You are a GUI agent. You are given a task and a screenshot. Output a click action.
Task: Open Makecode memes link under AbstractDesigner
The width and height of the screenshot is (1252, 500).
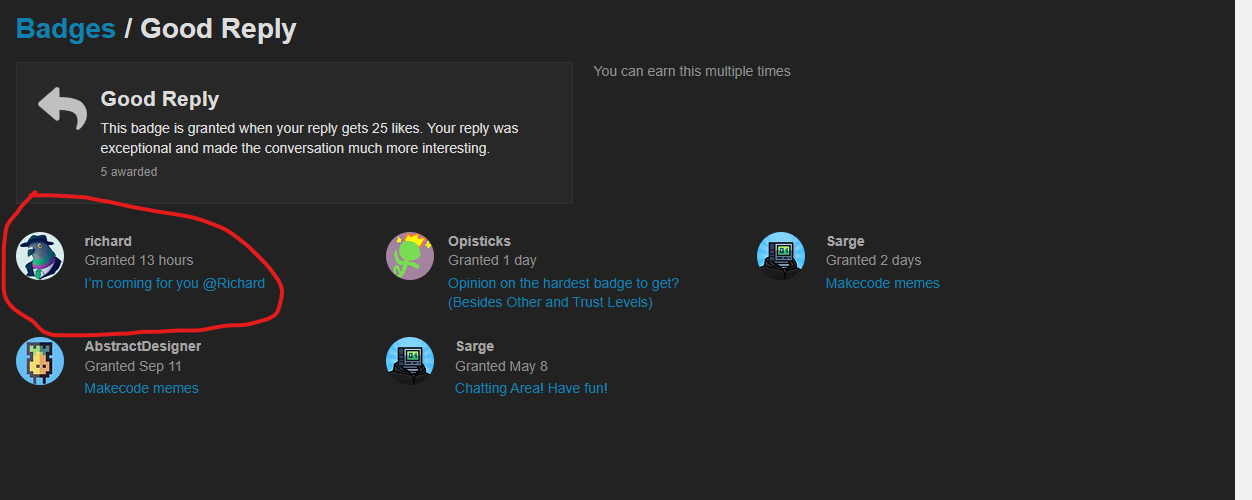141,388
